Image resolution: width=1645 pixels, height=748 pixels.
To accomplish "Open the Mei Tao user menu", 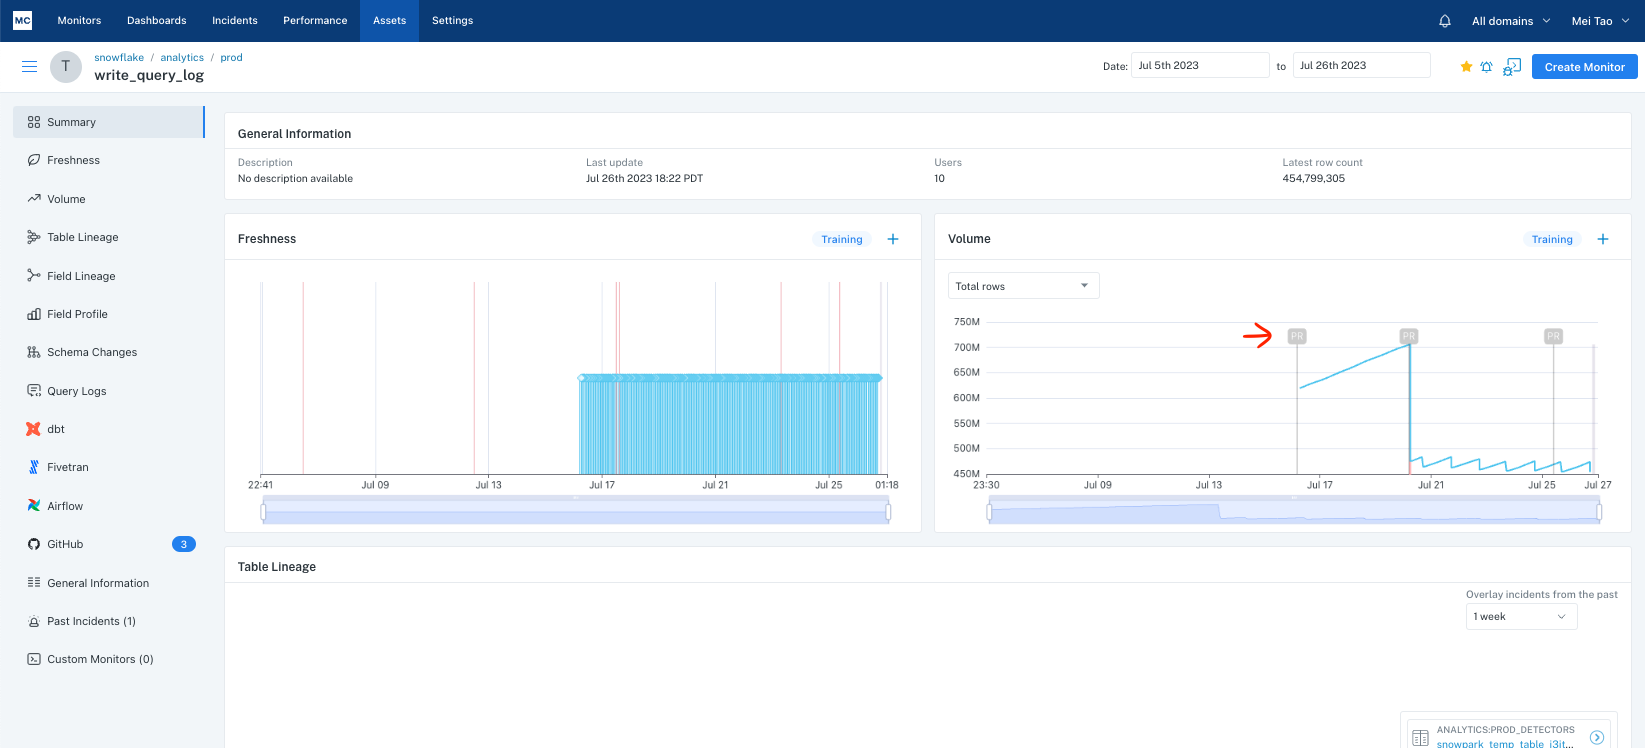I will (1600, 21).
